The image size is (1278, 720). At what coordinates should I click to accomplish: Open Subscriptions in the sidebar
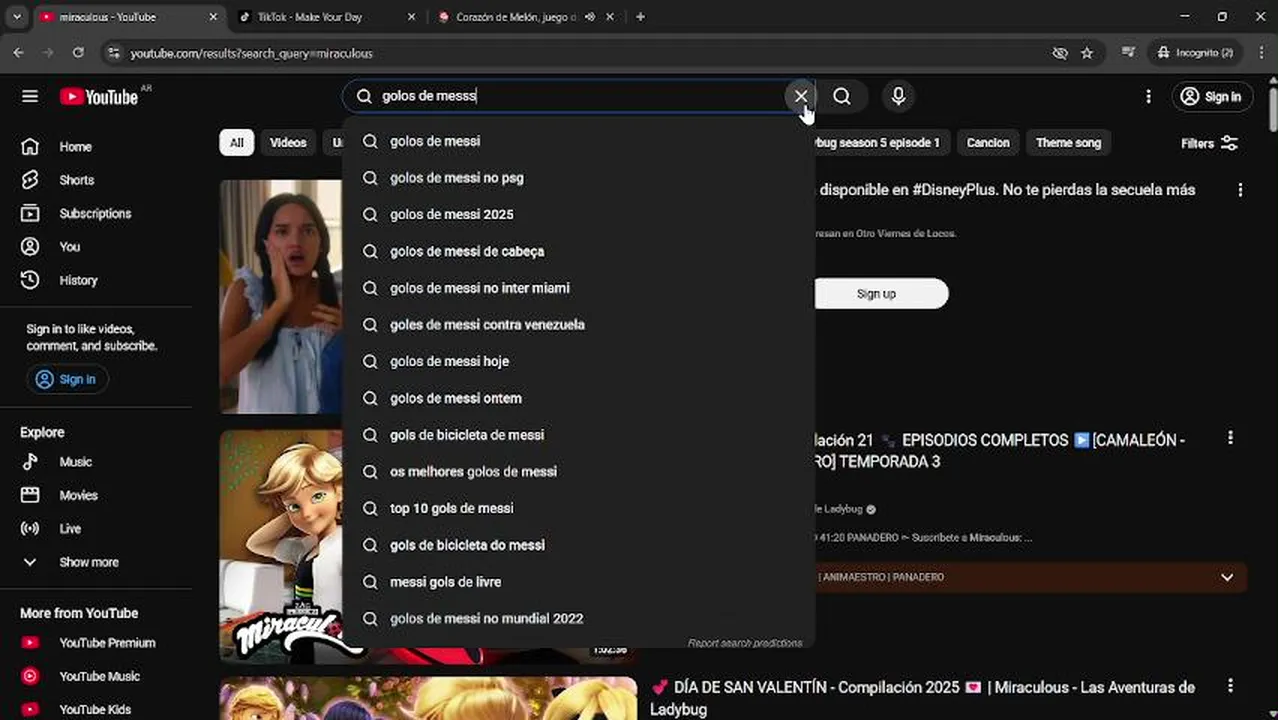(x=96, y=213)
